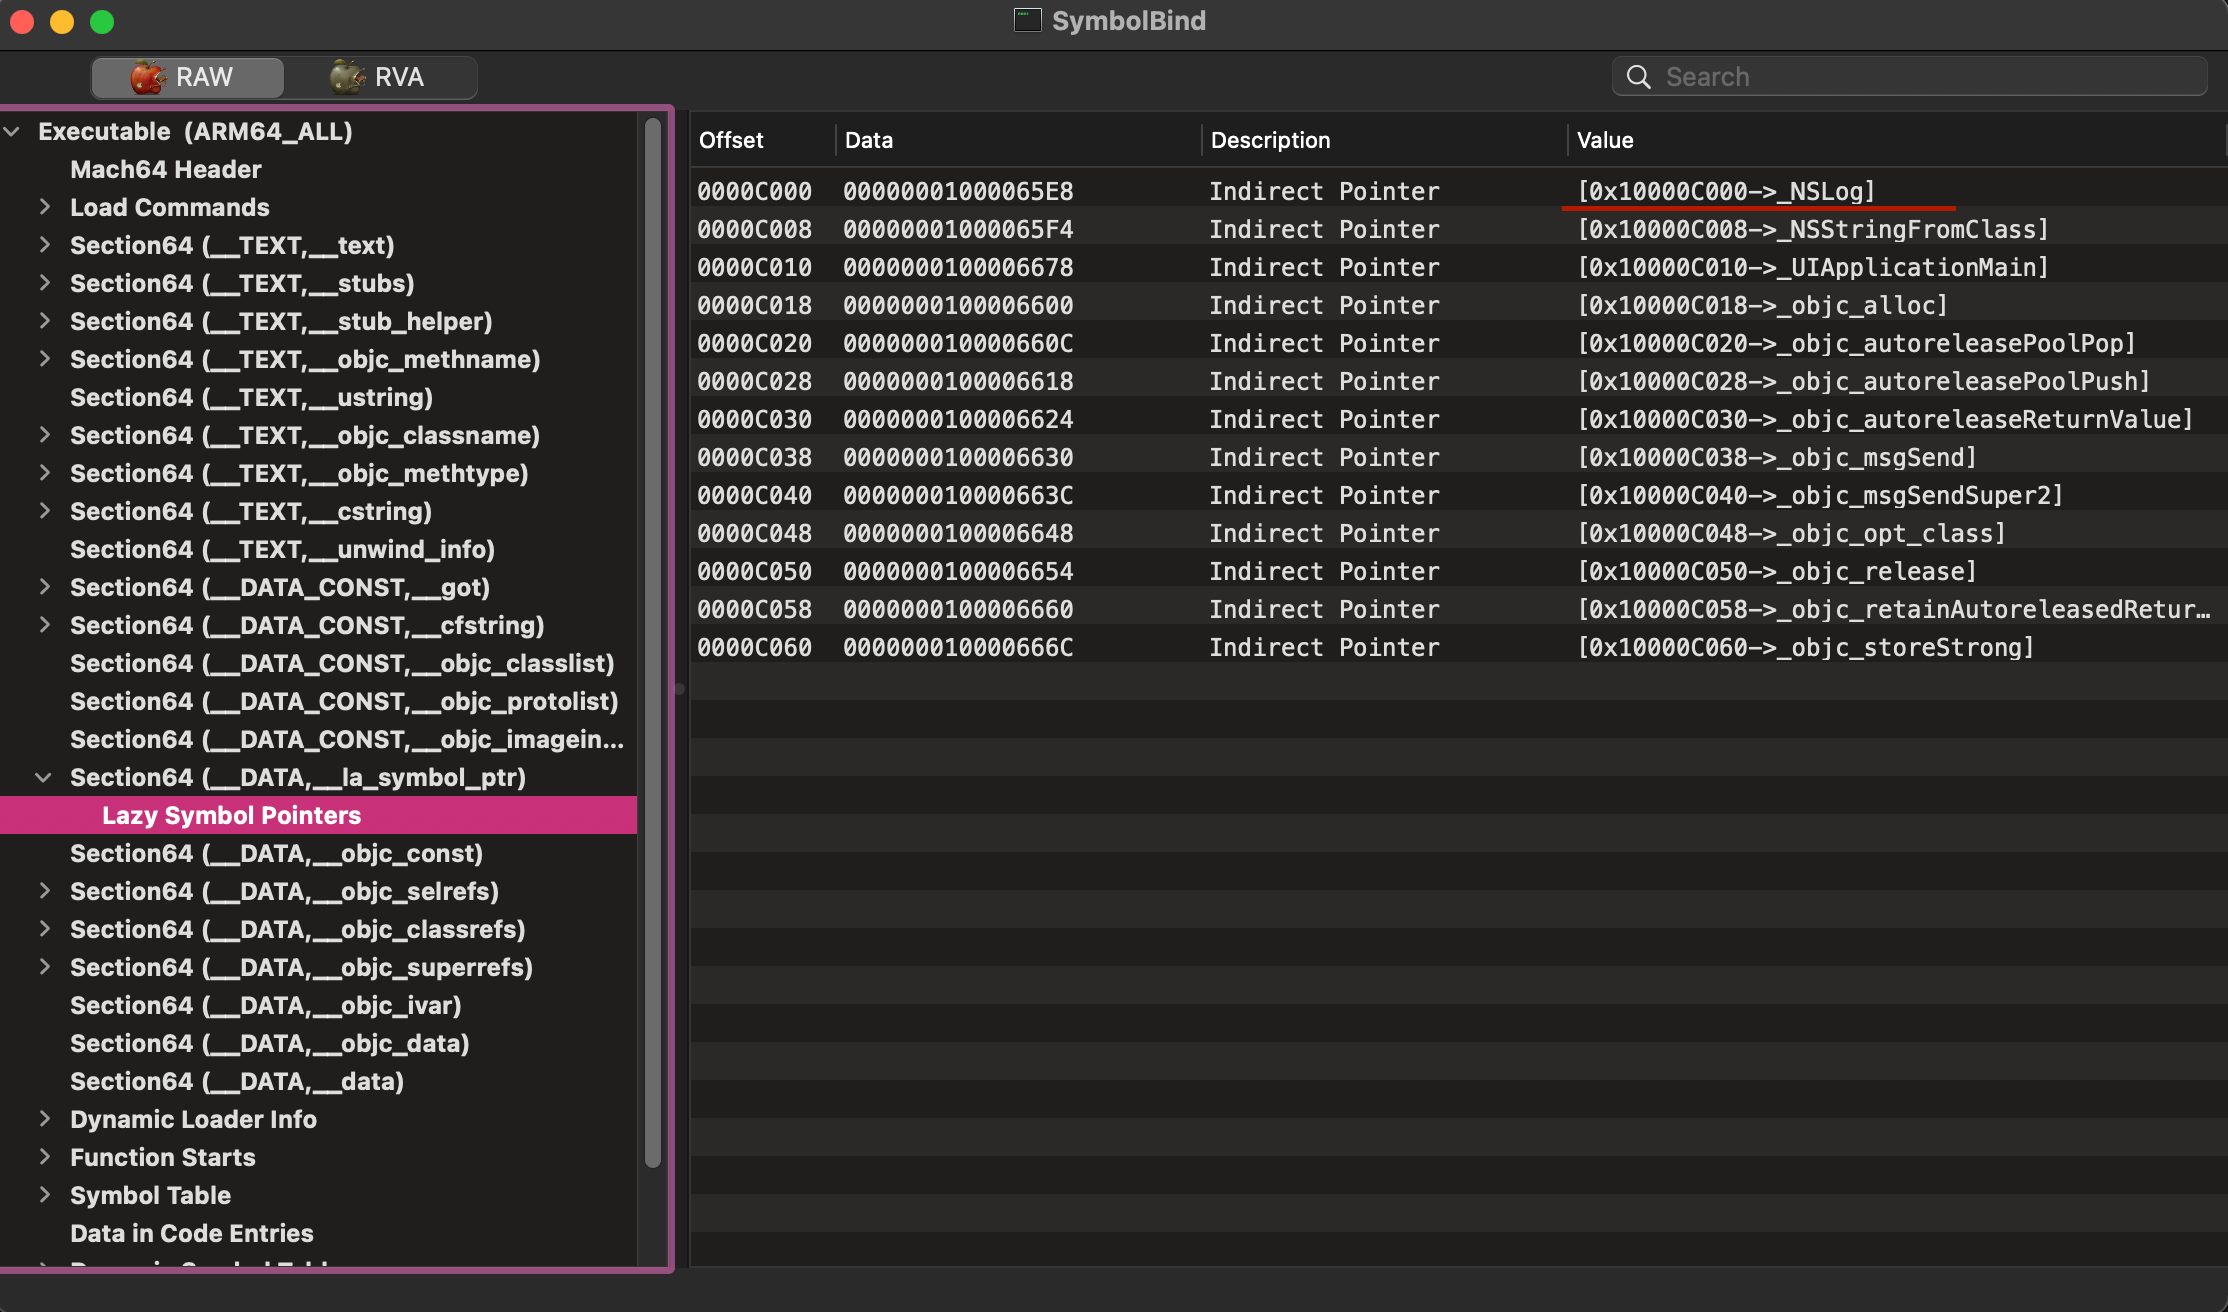Switch to RVA address mode
The image size is (2228, 1312).
pyautogui.click(x=380, y=77)
